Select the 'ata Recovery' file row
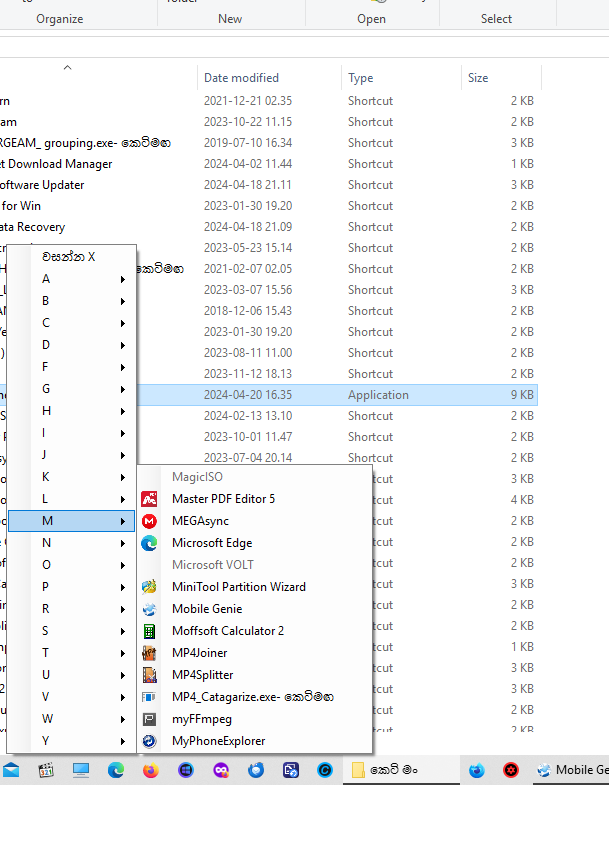This screenshot has height=843, width=609. point(269,227)
